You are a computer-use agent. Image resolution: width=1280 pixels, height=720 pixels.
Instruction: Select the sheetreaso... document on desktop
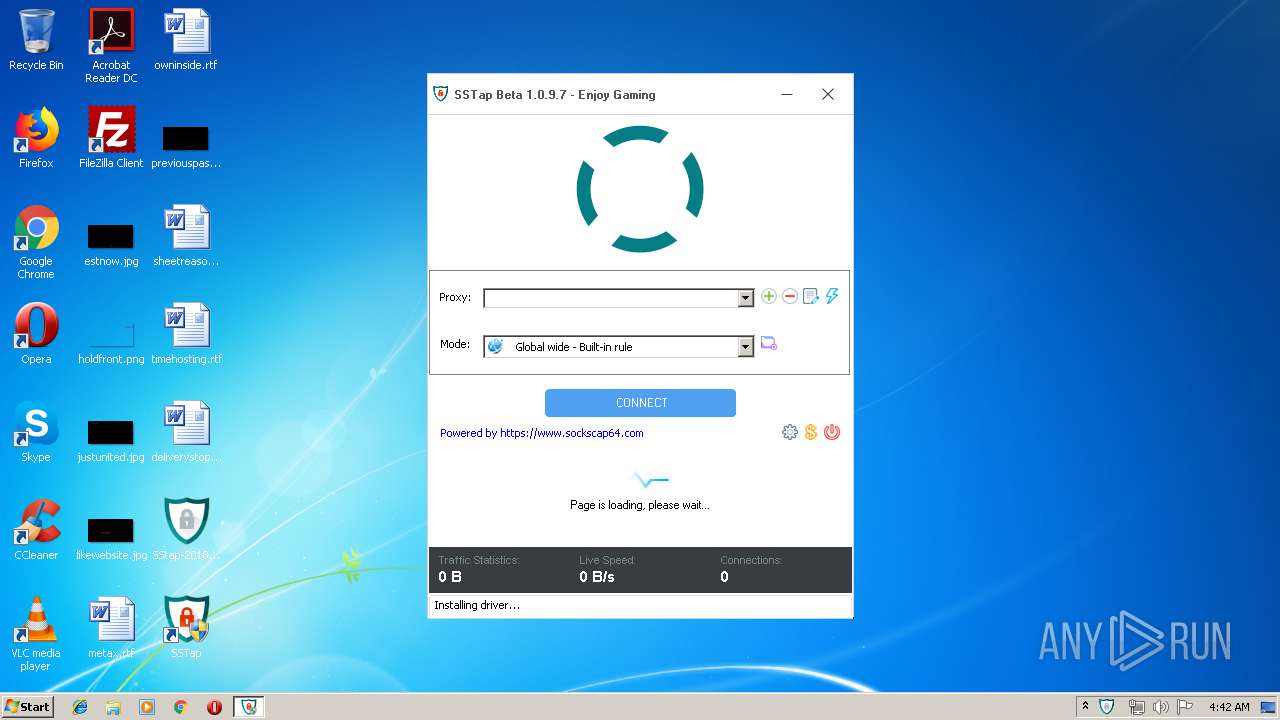point(186,236)
